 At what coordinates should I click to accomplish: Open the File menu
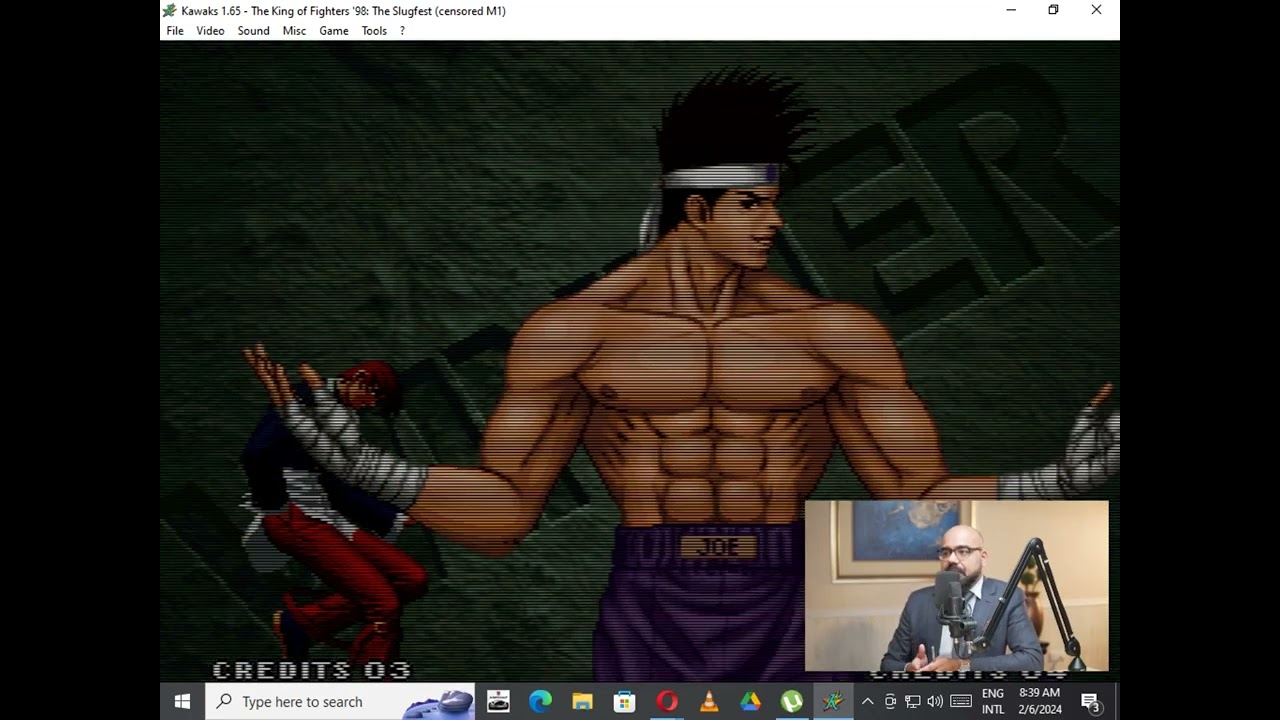click(175, 31)
